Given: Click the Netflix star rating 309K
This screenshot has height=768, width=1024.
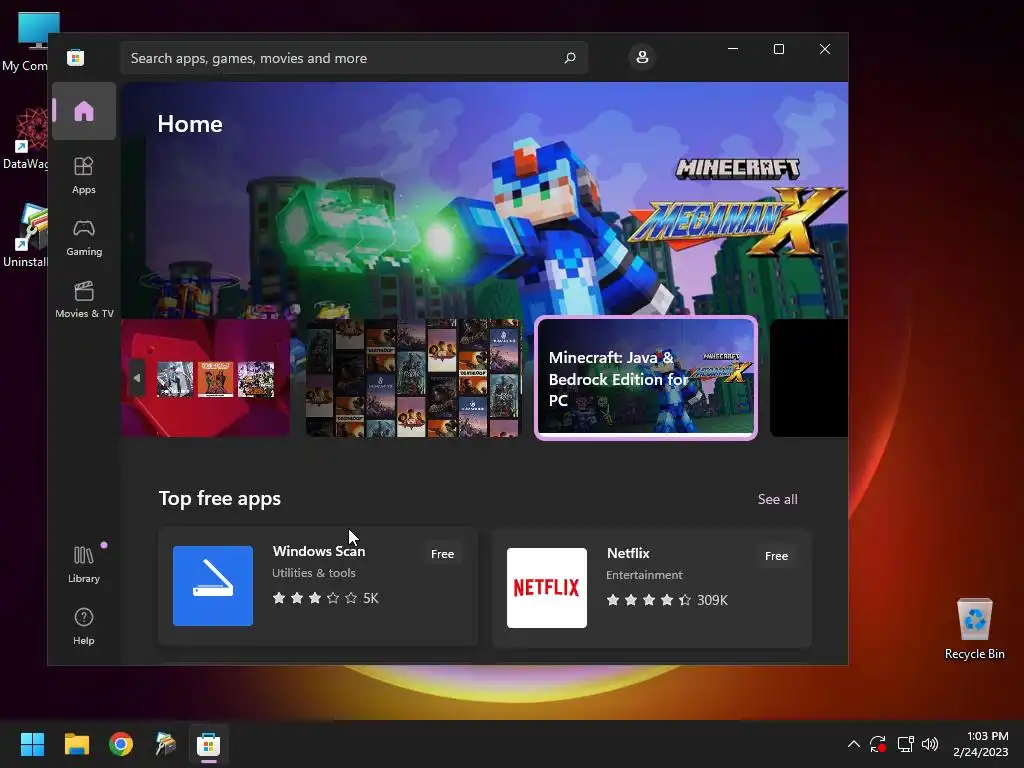Looking at the screenshot, I should click(x=667, y=600).
